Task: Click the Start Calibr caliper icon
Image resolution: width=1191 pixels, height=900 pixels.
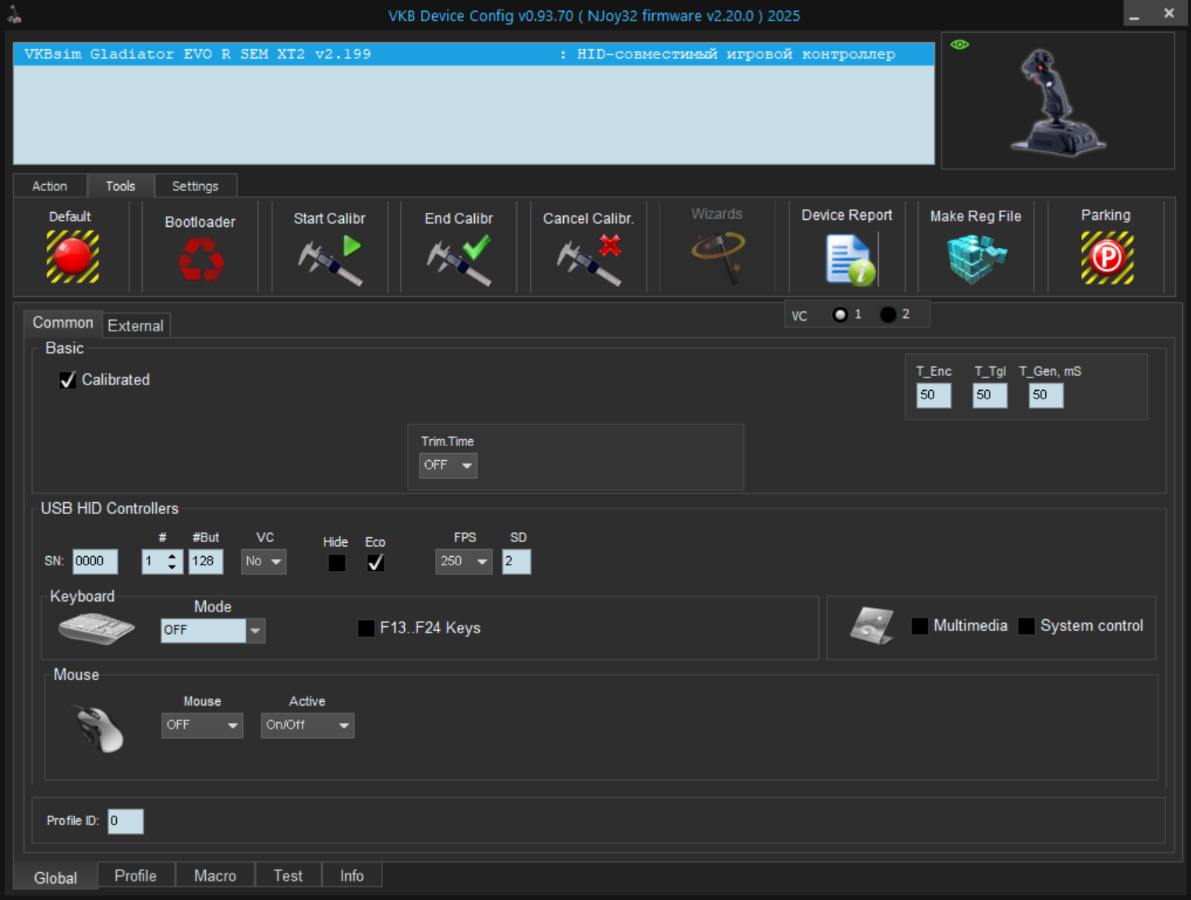Action: pos(330,261)
